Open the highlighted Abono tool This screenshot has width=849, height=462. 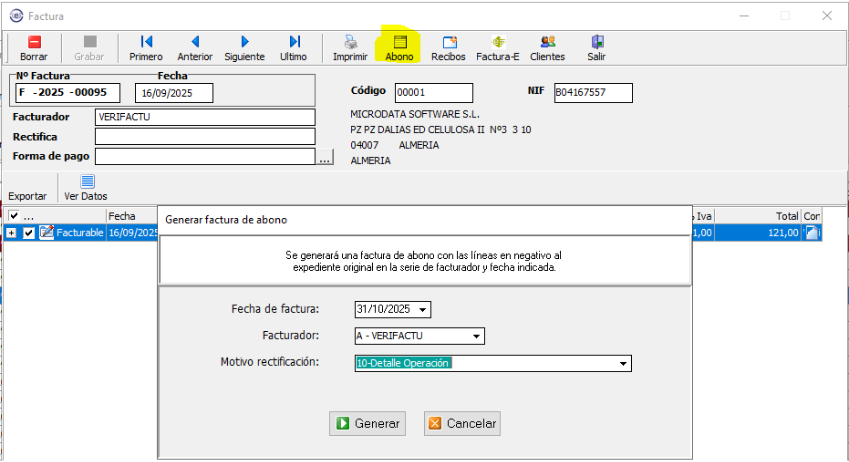400,43
